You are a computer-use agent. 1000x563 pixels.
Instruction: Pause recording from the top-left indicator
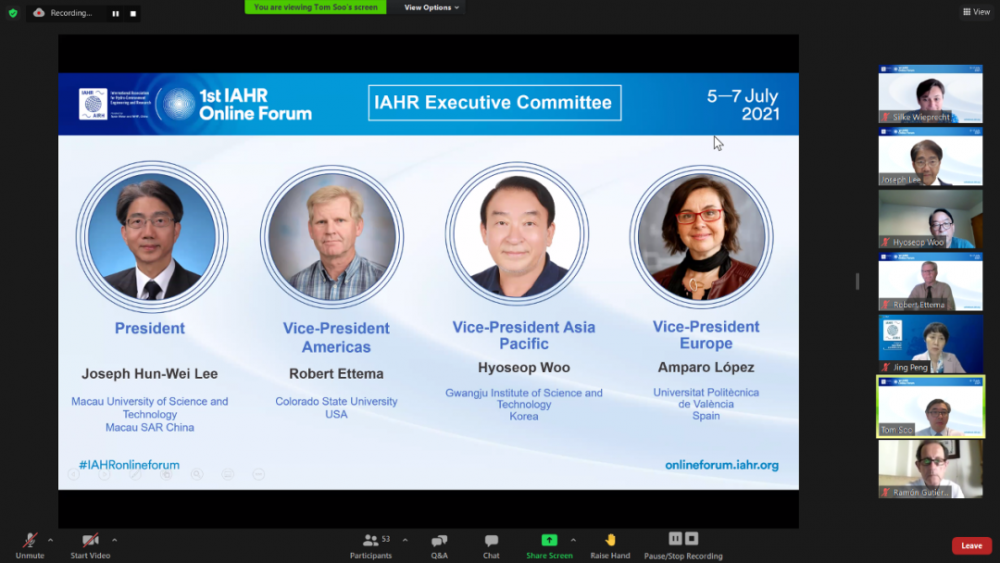[115, 13]
